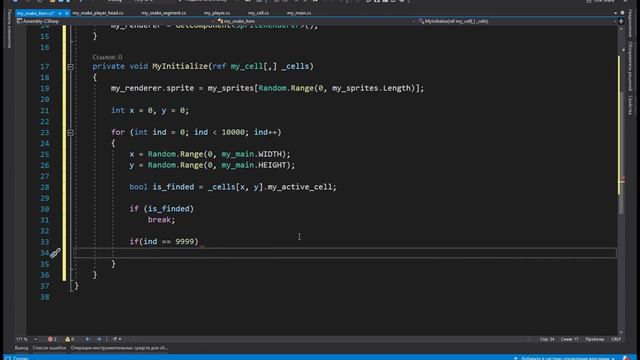
Task: Click line number 19 in the gutter
Action: click(44, 89)
